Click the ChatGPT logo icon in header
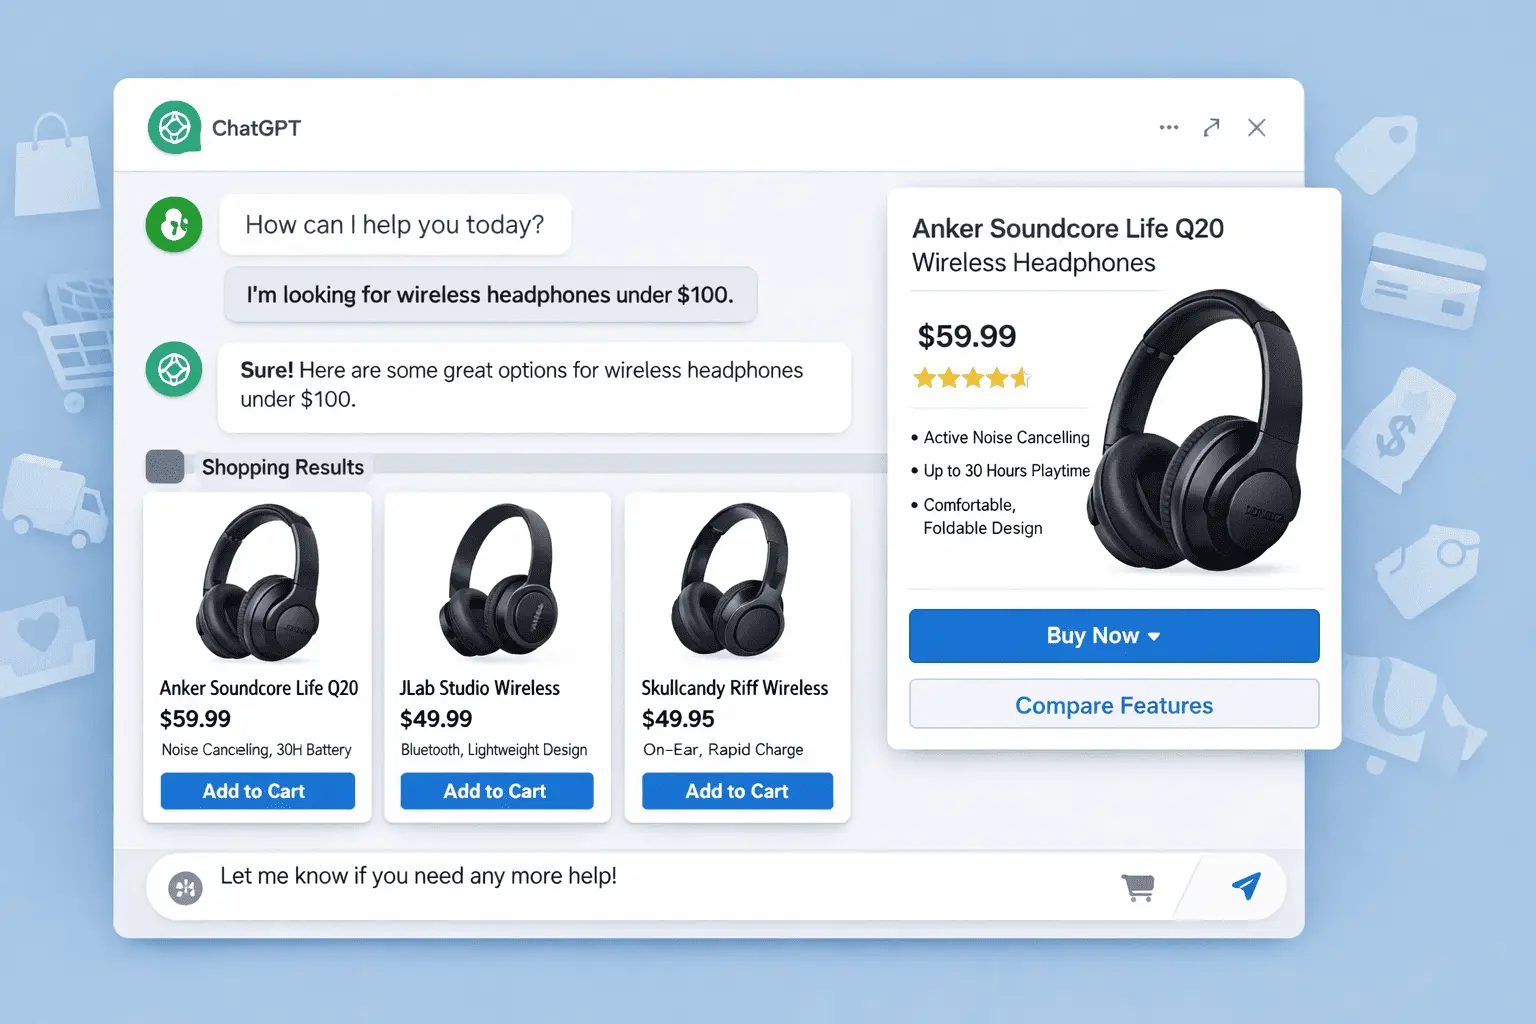The image size is (1536, 1024). click(x=175, y=128)
